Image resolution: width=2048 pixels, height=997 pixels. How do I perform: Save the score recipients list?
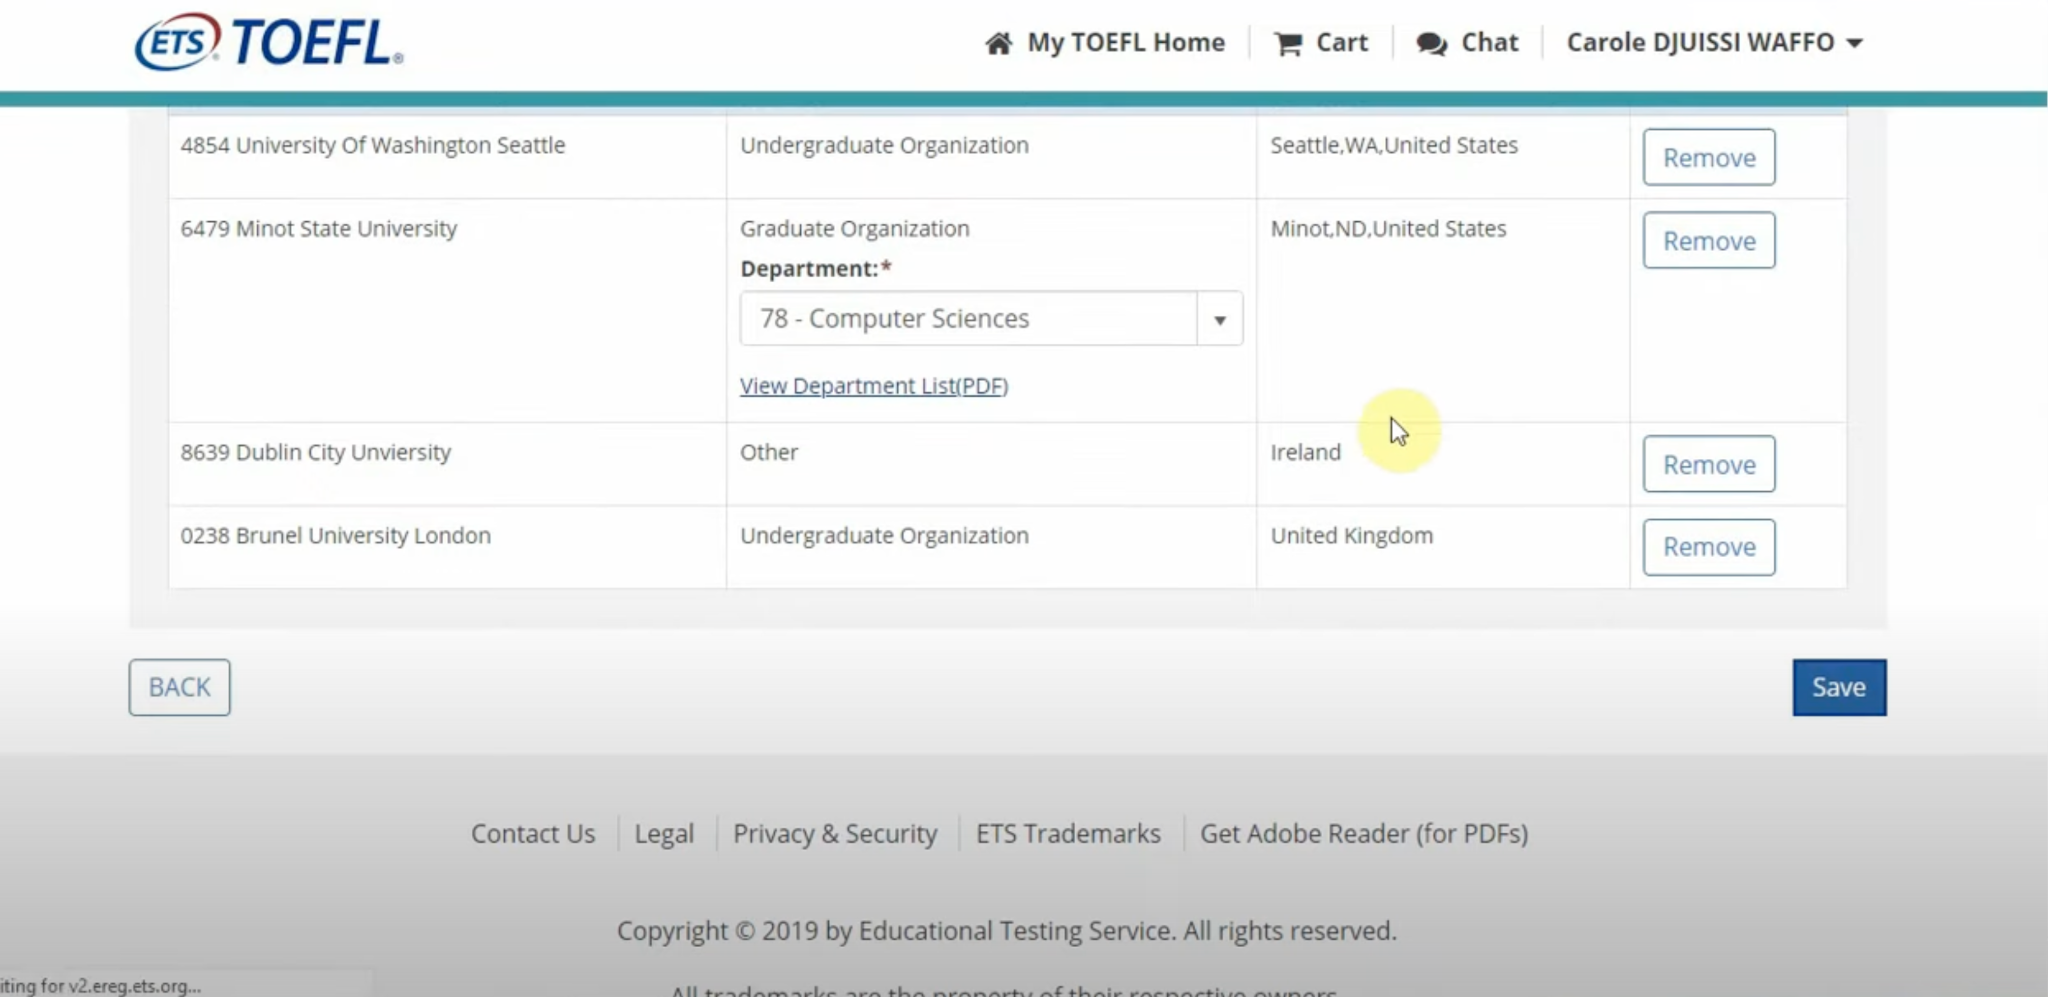1838,687
